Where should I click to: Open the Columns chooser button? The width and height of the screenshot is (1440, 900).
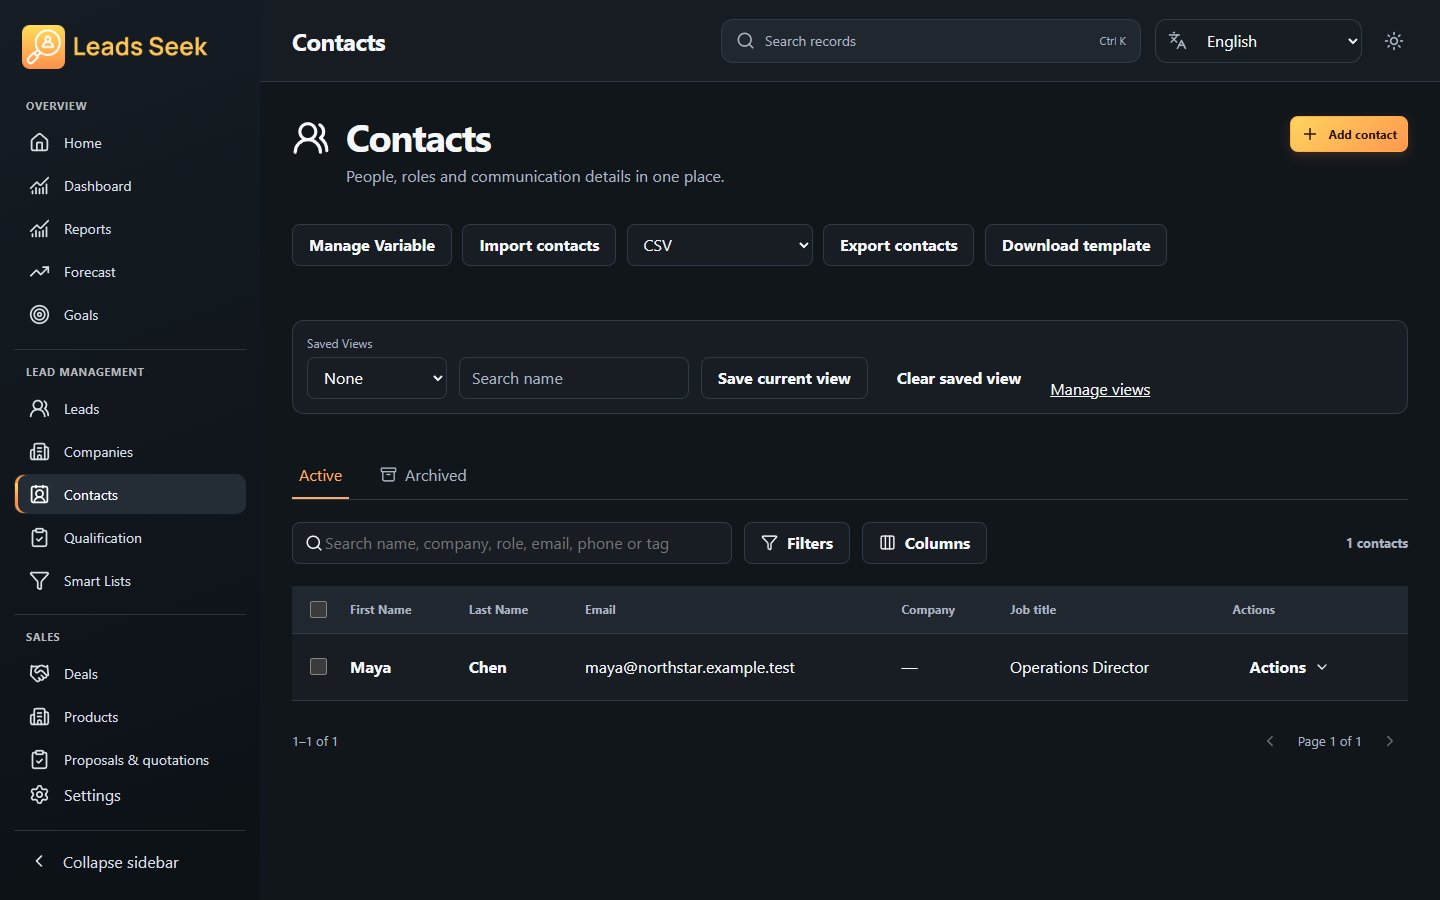pyautogui.click(x=924, y=543)
